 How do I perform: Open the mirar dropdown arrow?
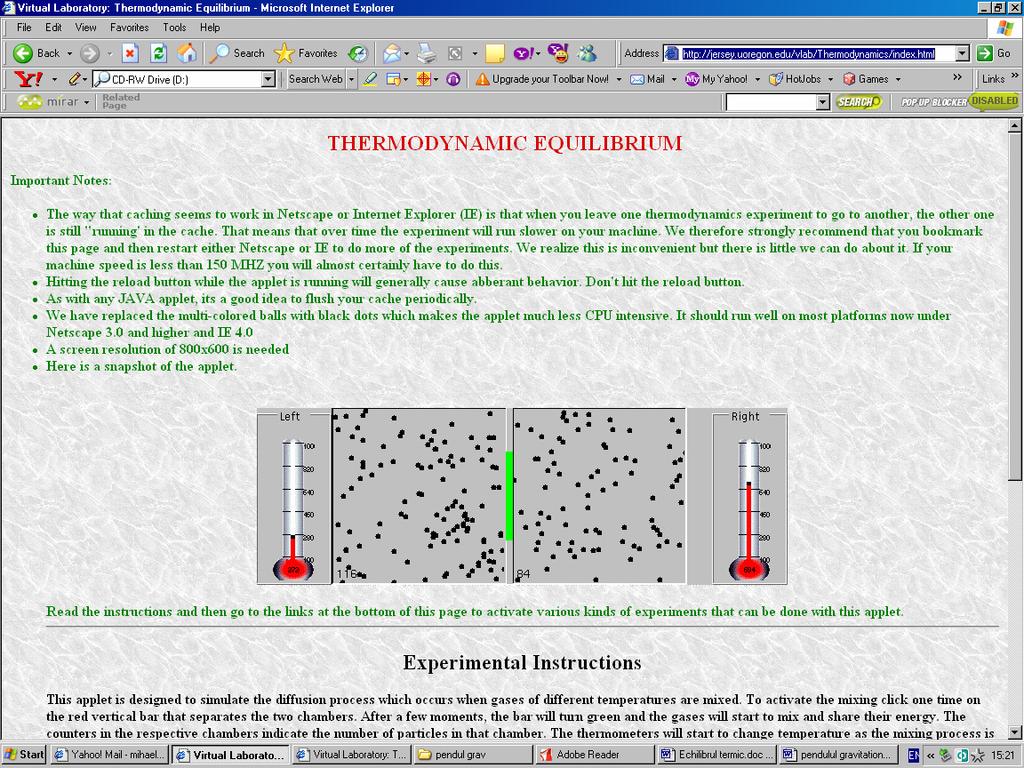click(86, 103)
